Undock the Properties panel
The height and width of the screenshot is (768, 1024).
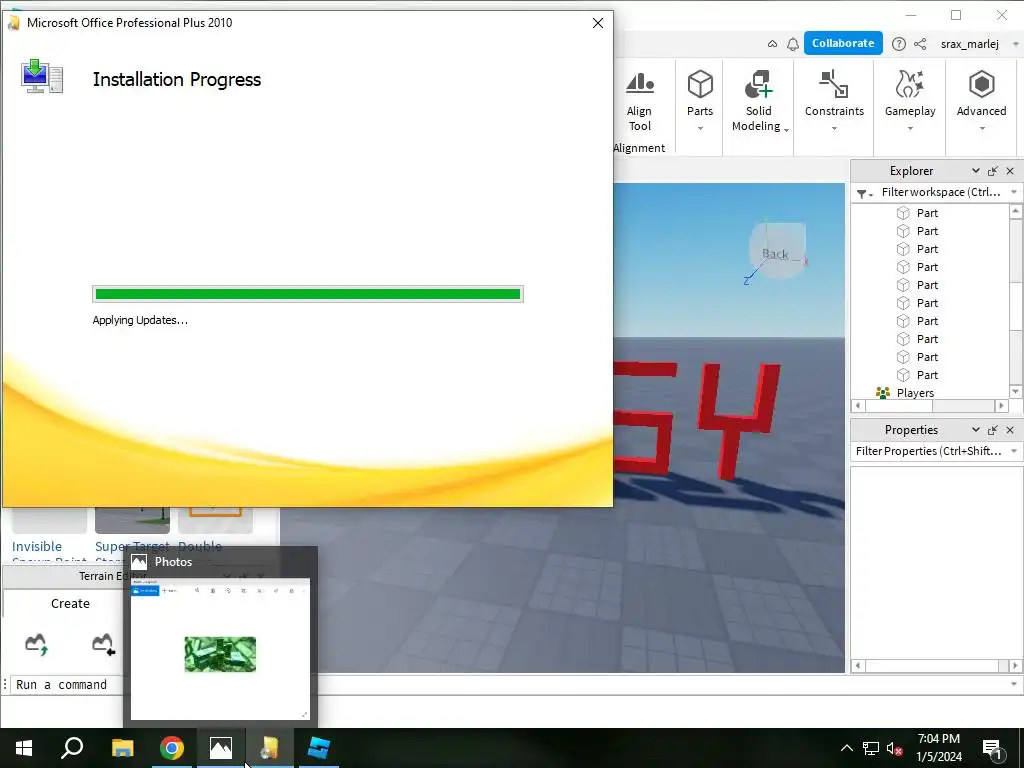[x=993, y=430]
